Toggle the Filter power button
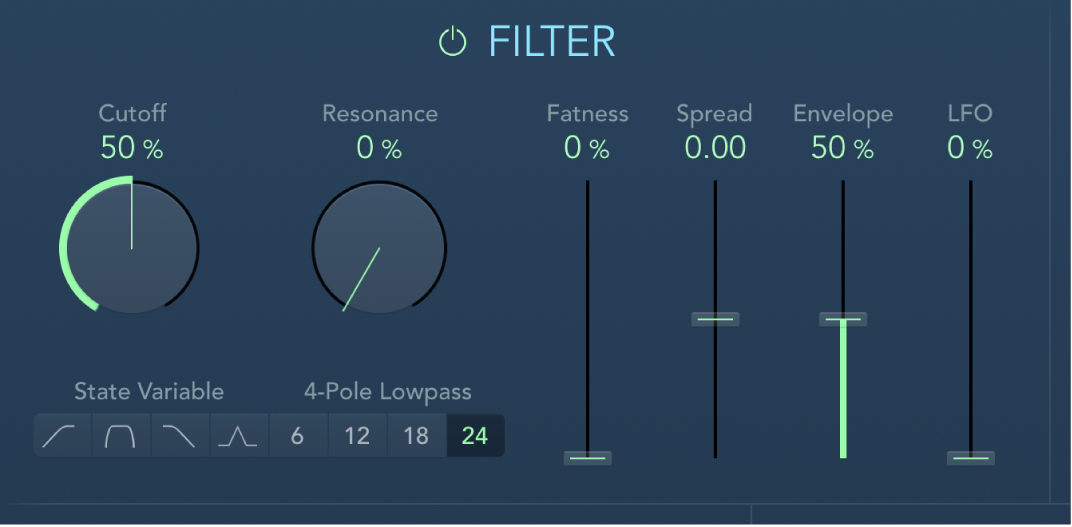1072x527 pixels. [x=453, y=42]
